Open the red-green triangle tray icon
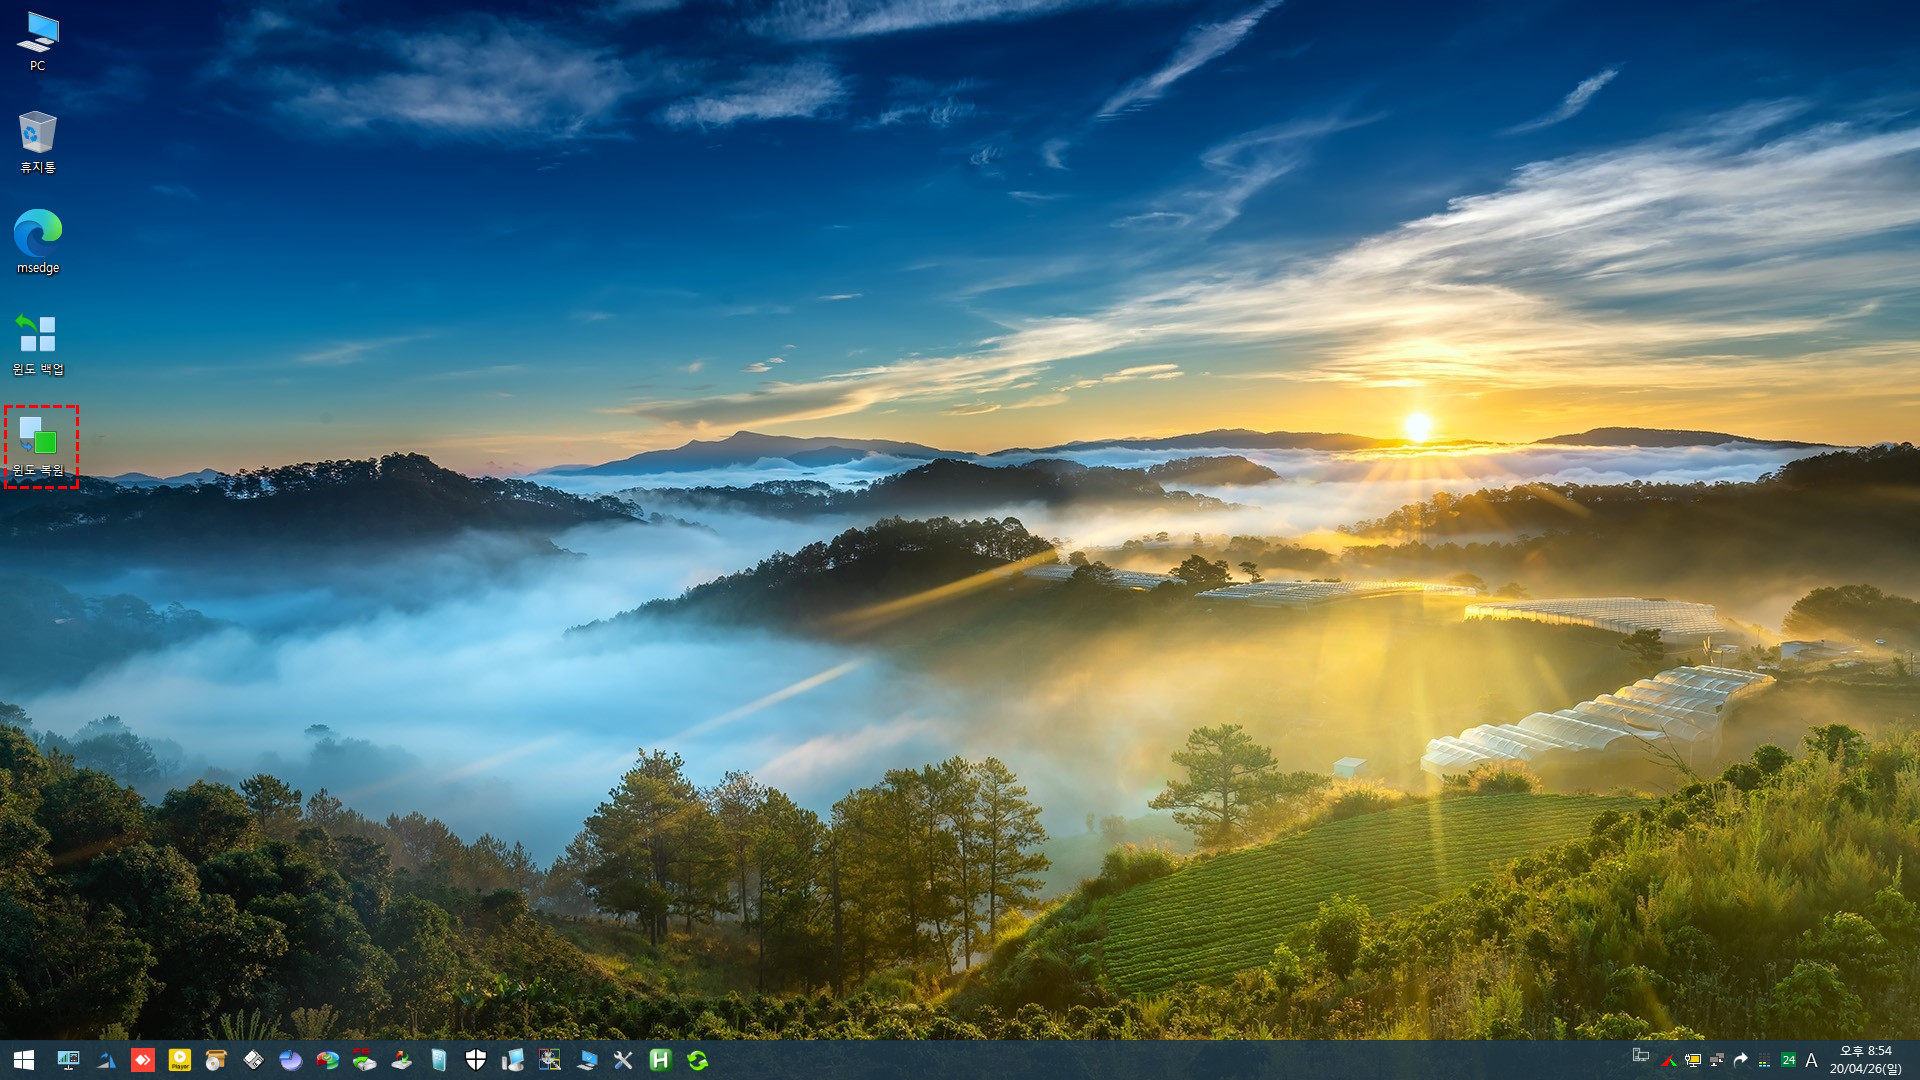This screenshot has width=1920, height=1080. [x=1668, y=1060]
